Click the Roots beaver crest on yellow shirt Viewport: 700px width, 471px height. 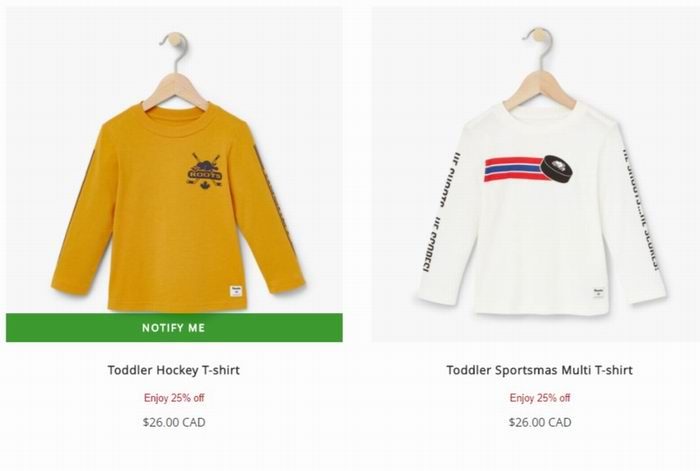[204, 171]
